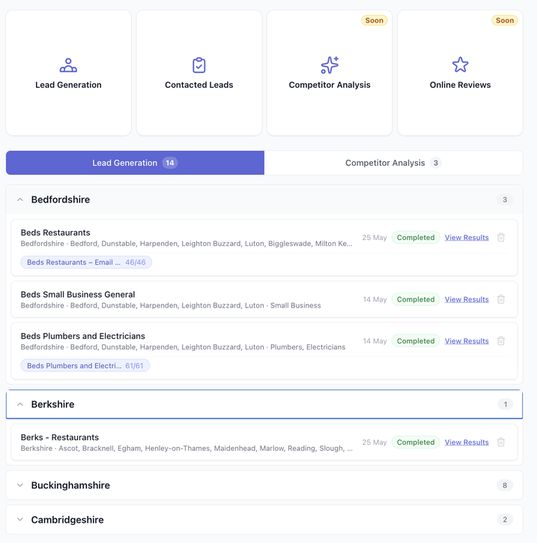Switch to the Lead Generation tab
The height and width of the screenshot is (543, 537).
coord(135,163)
